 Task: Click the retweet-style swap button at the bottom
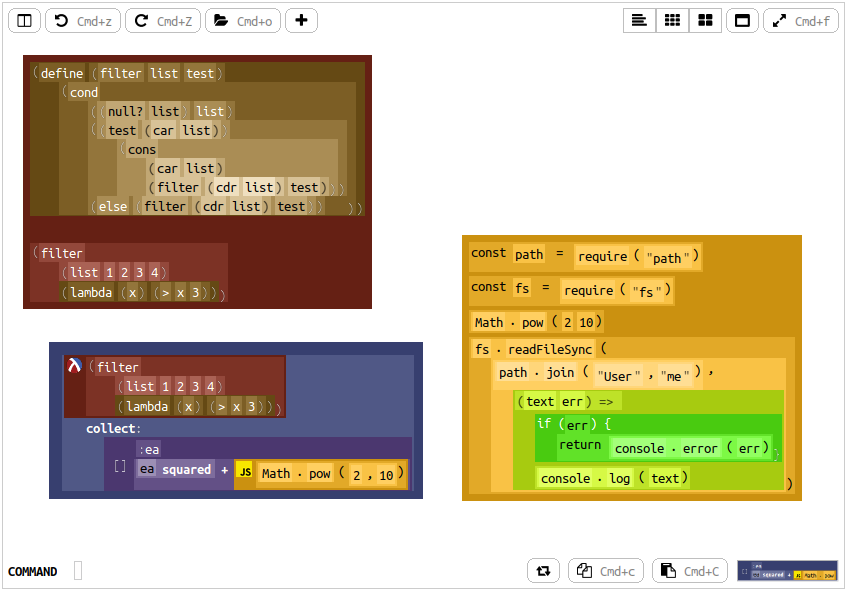click(543, 571)
